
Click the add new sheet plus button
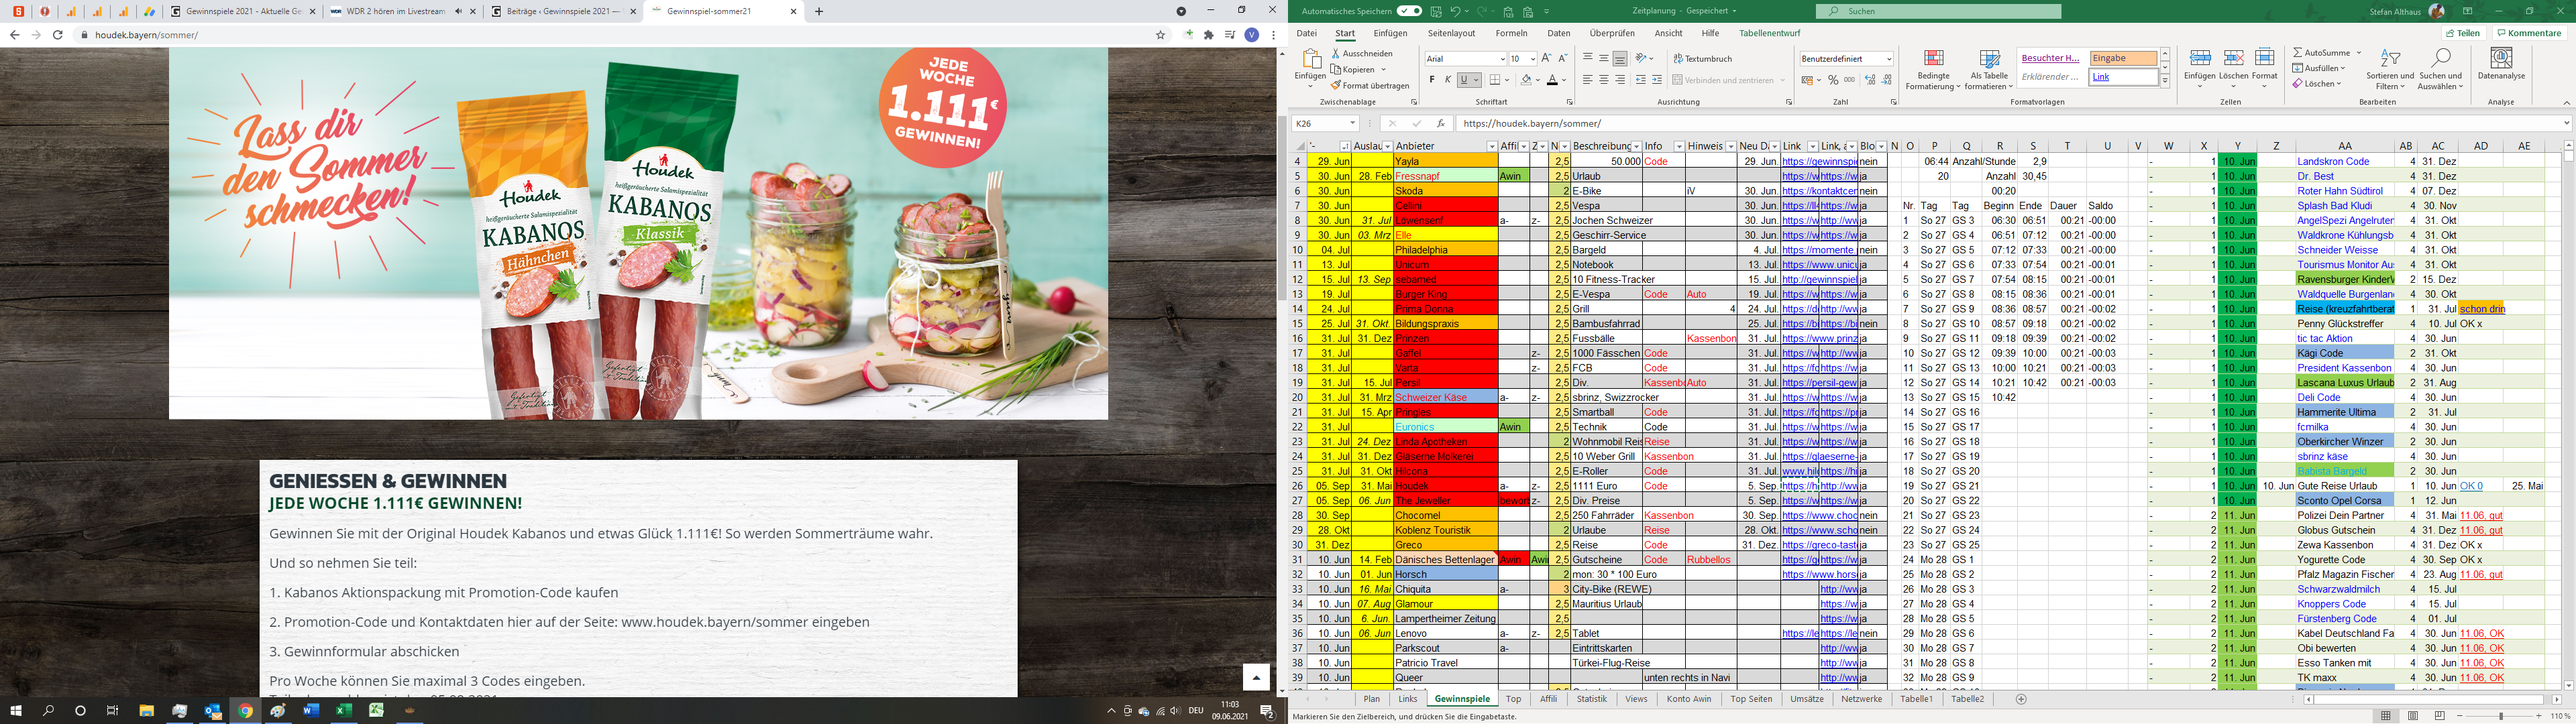2020,699
